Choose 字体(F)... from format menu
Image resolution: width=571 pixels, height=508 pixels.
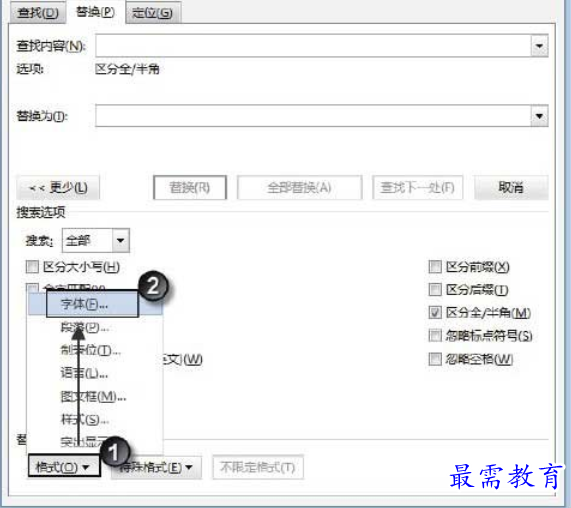[x=95, y=304]
